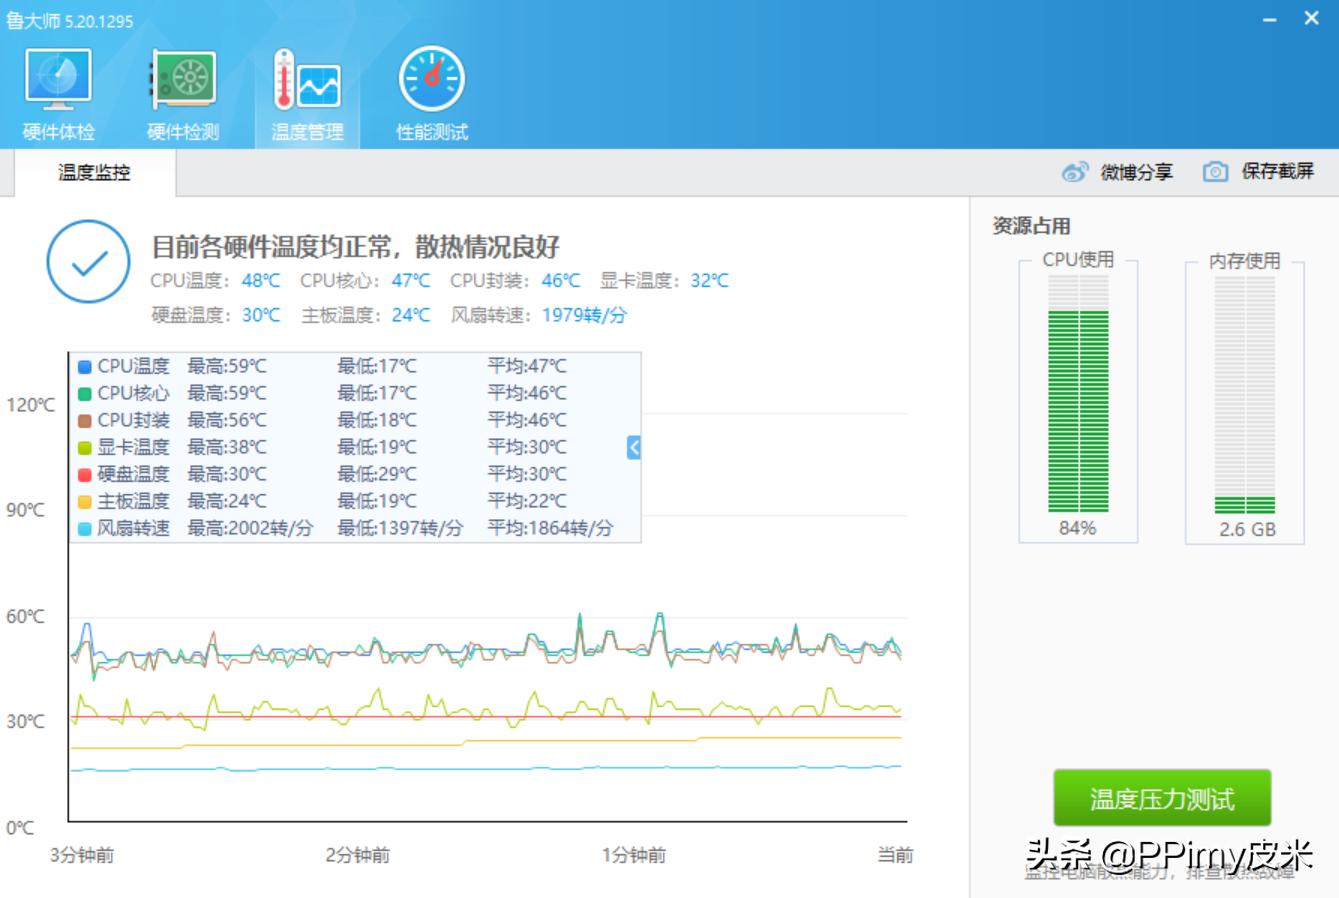Open the 性能测试 performance test dashboard
The height and width of the screenshot is (898, 1339).
[x=431, y=90]
